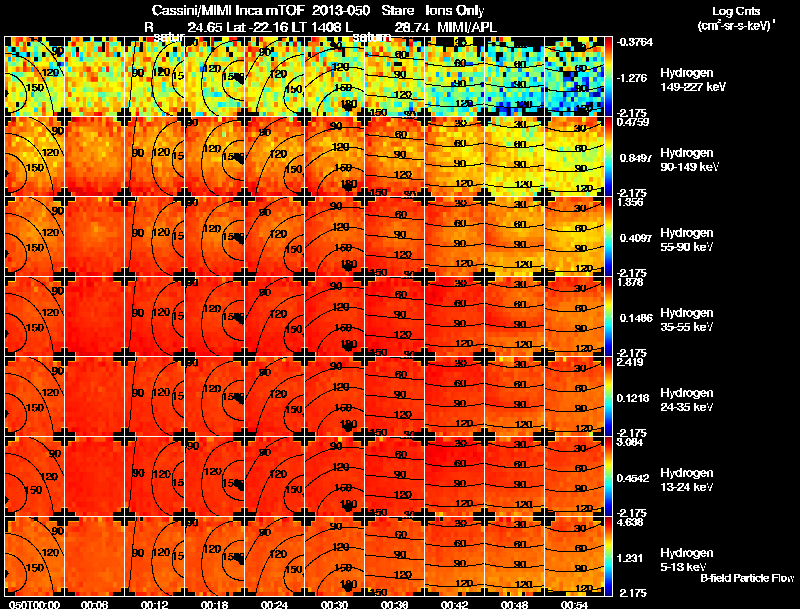Select the color bar beside Hydrogen 5-13 keV
This screenshot has height=609, width=800.
608,556
